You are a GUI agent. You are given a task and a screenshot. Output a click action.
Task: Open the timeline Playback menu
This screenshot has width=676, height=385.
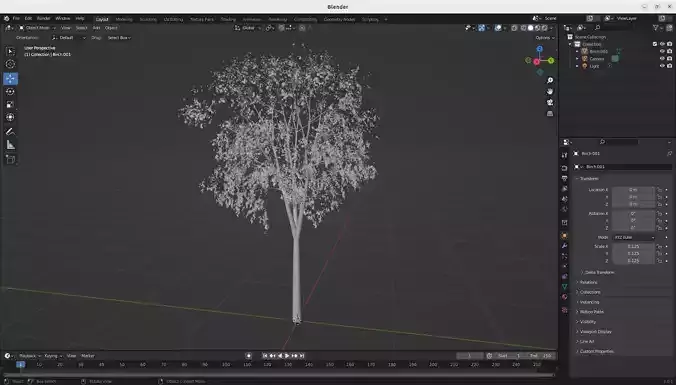[x=29, y=356]
